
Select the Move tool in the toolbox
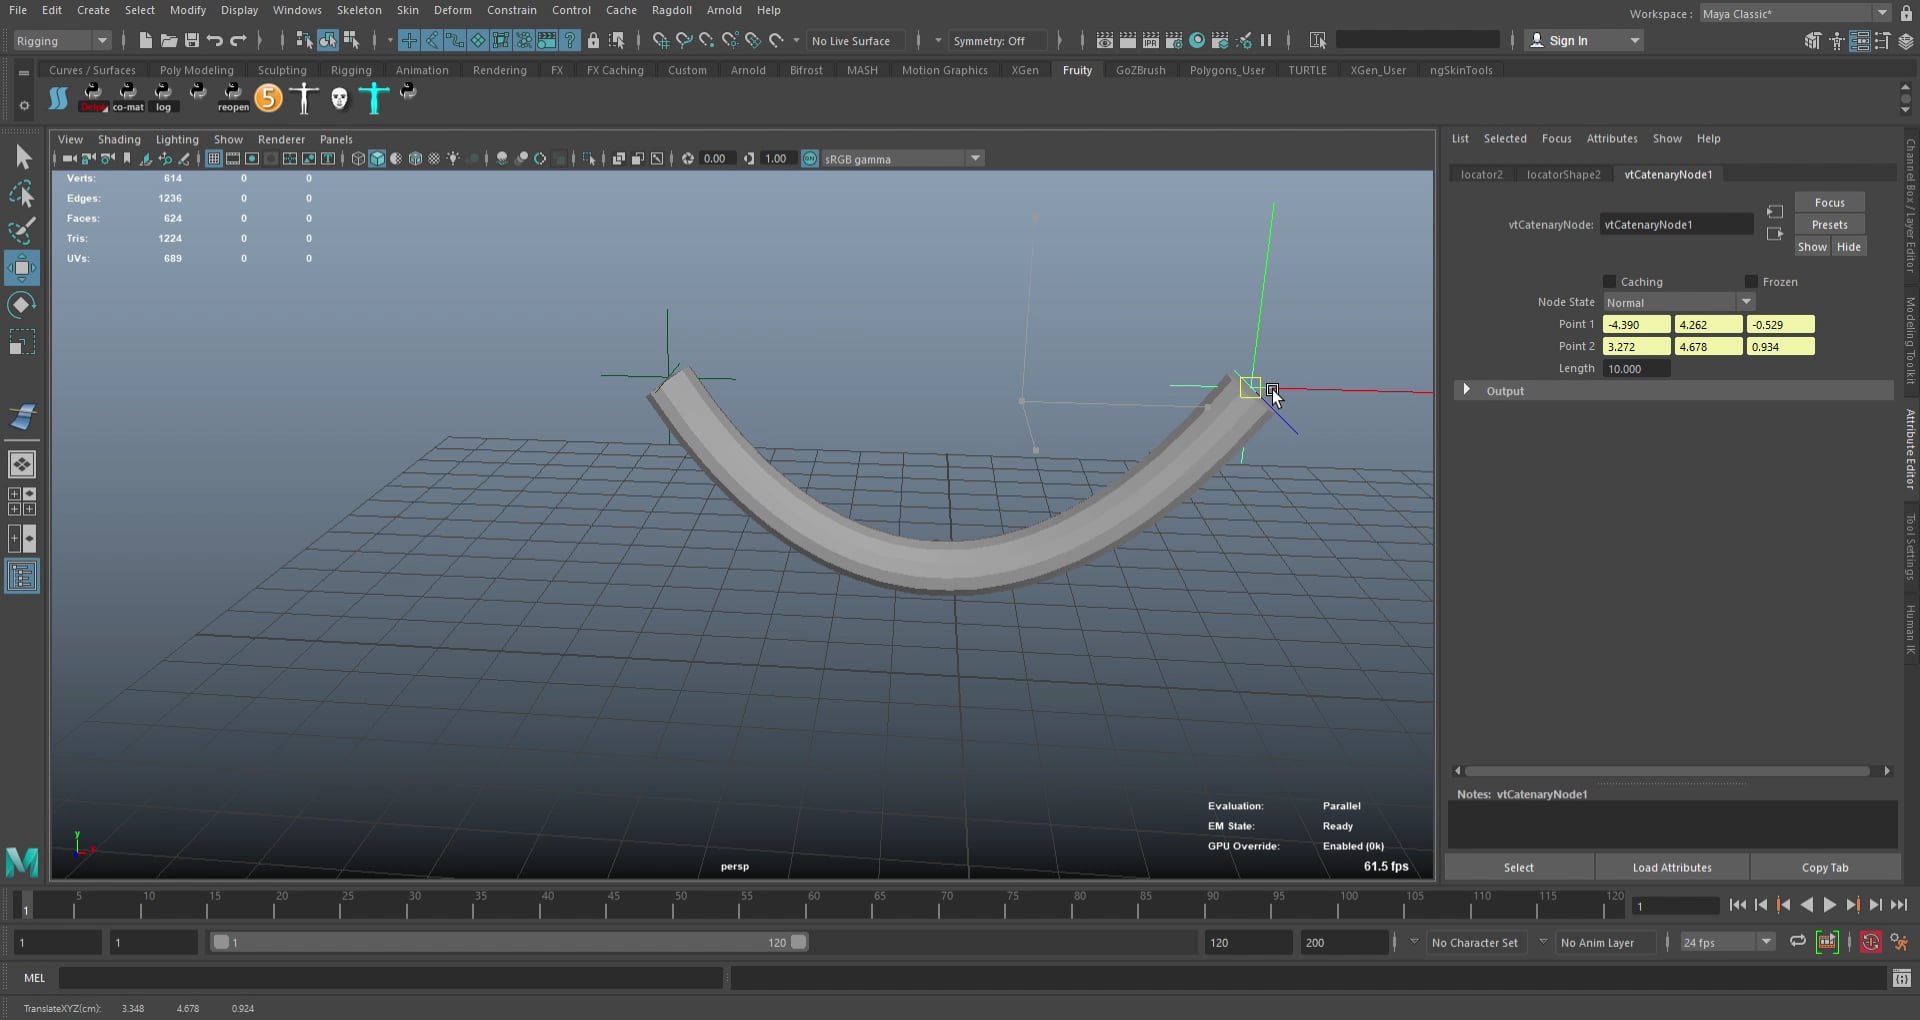[22, 268]
